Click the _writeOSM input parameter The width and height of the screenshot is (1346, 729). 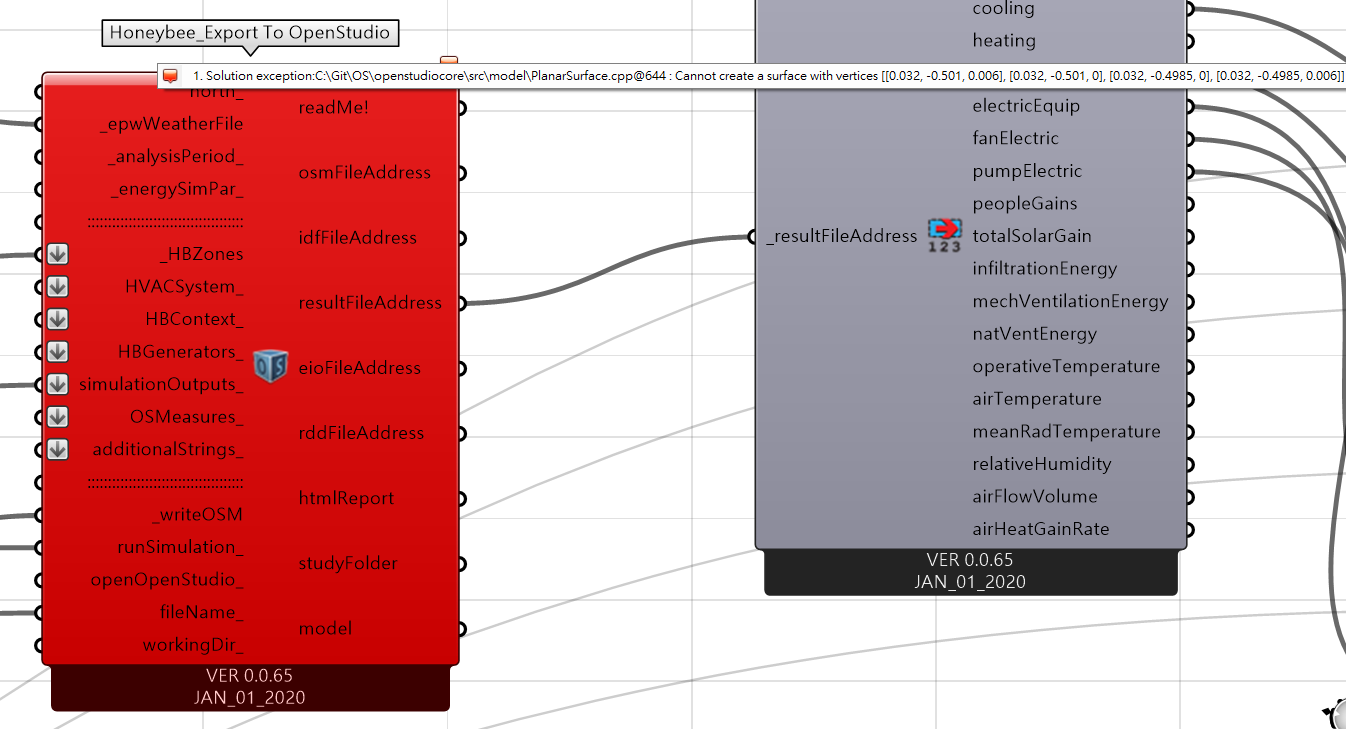pyautogui.click(x=198, y=515)
